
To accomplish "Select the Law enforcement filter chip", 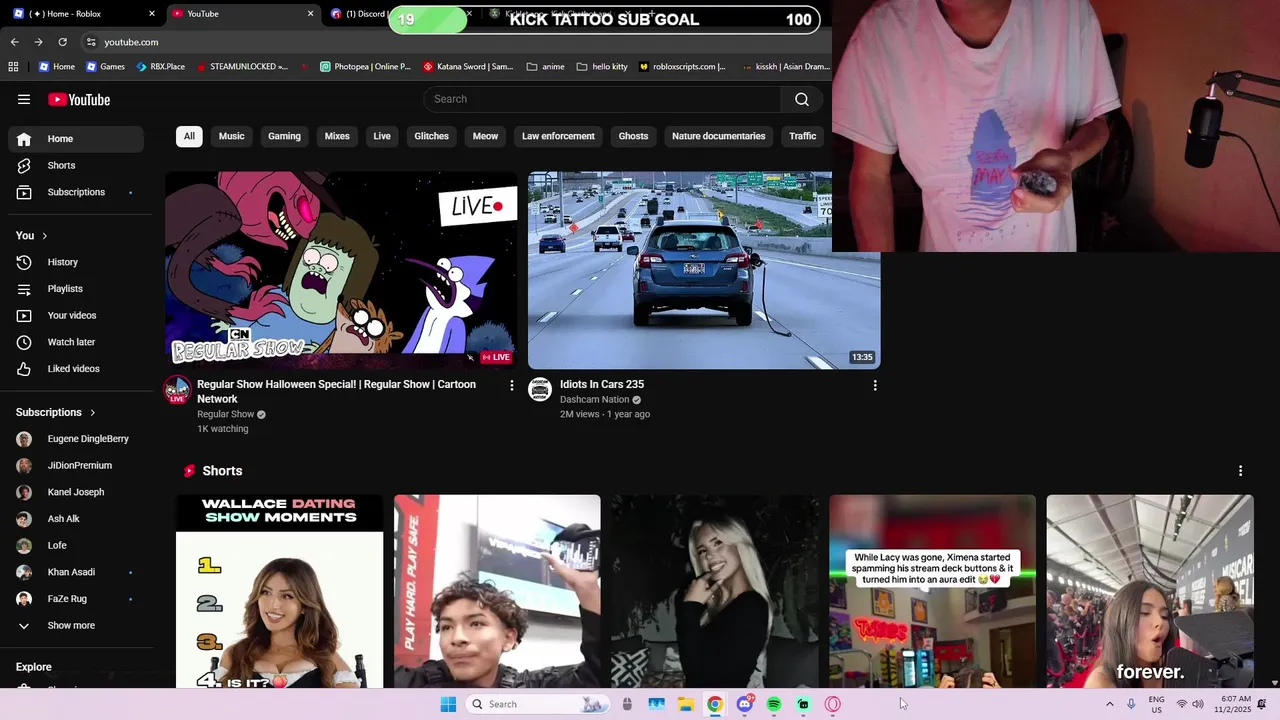I will click(558, 136).
